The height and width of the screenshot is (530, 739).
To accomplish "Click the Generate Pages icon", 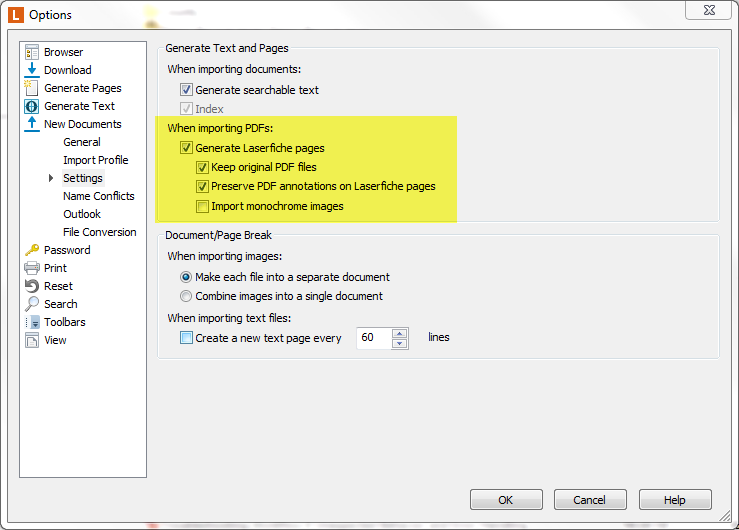I will (x=32, y=88).
